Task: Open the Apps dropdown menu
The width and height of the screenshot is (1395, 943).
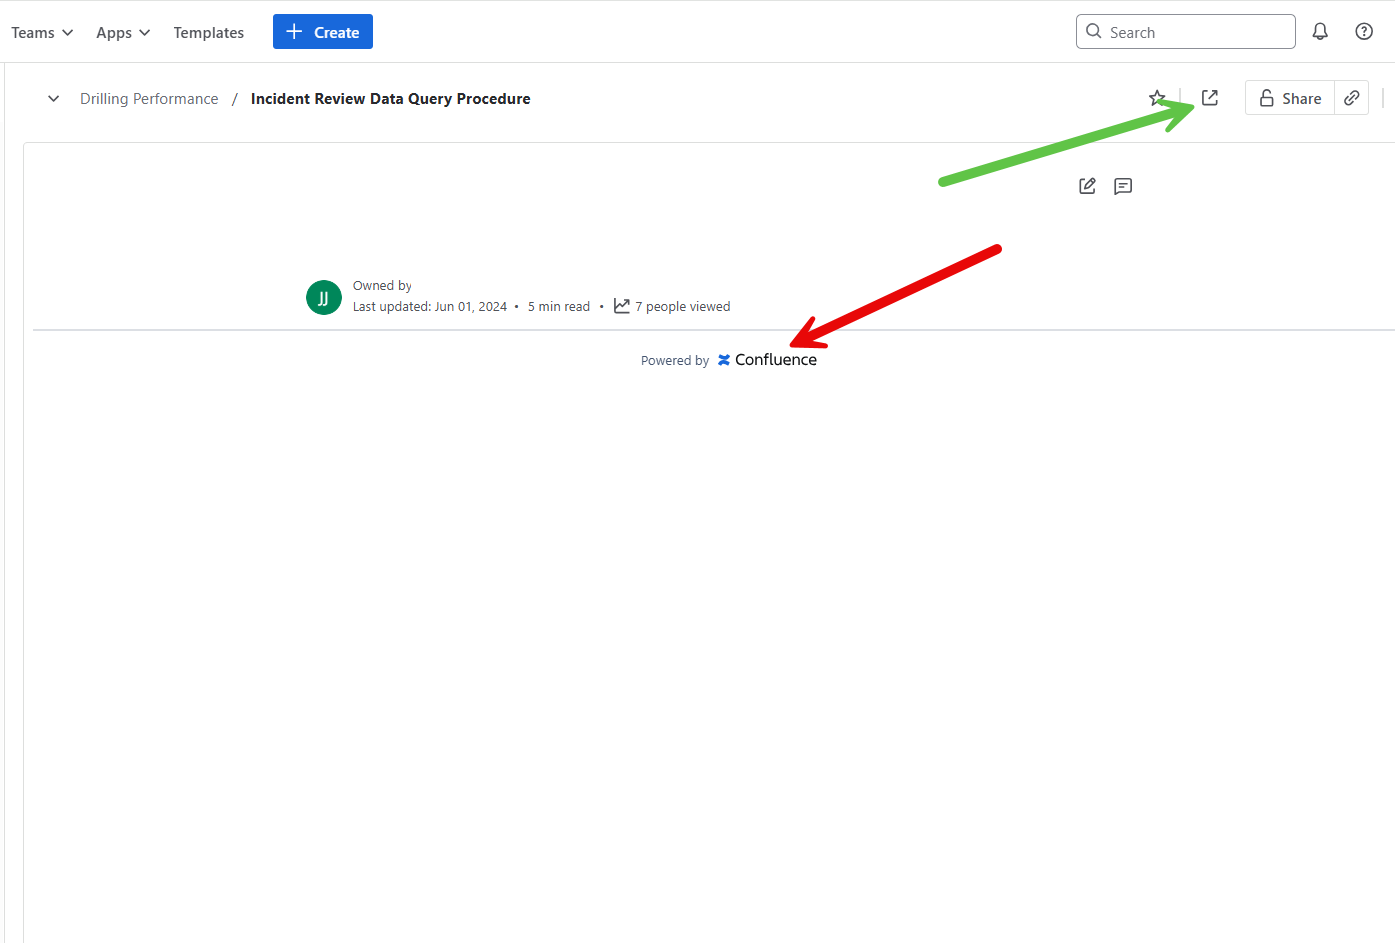Action: click(x=123, y=32)
